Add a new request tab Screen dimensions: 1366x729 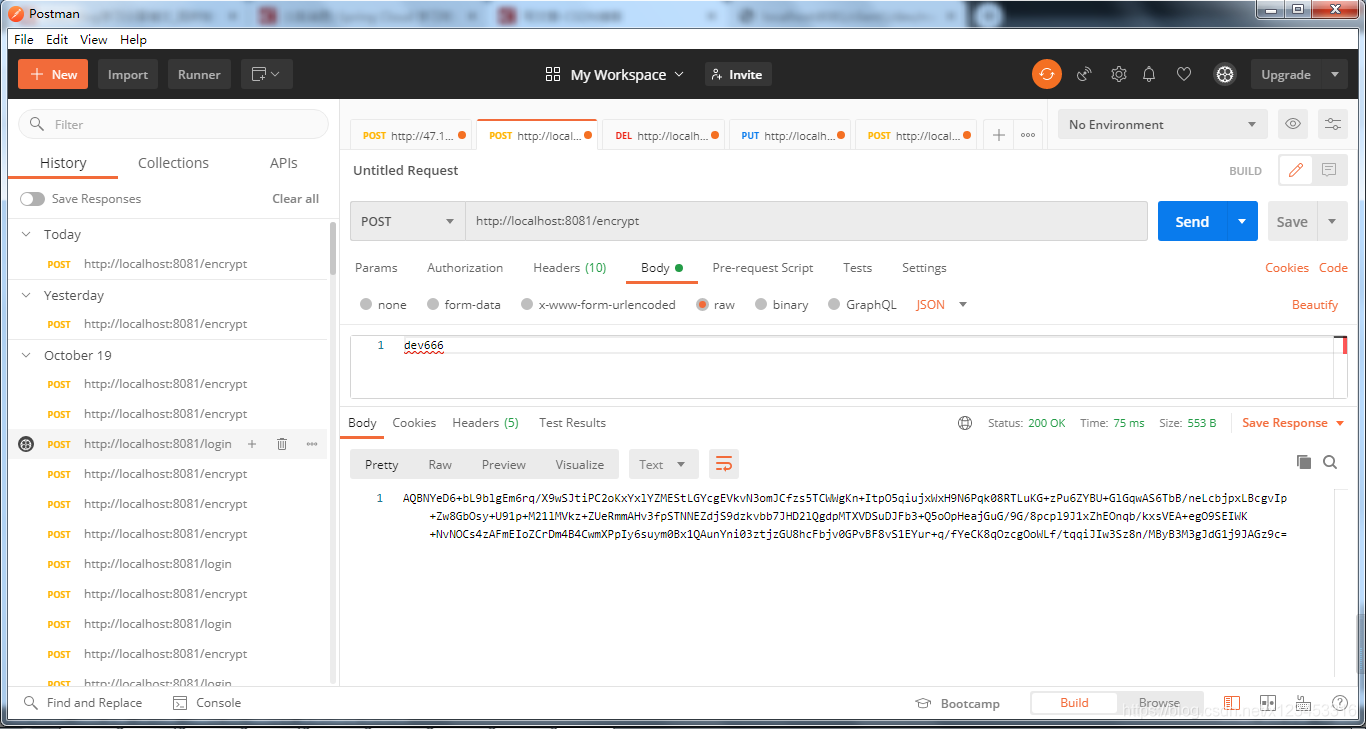pos(998,135)
